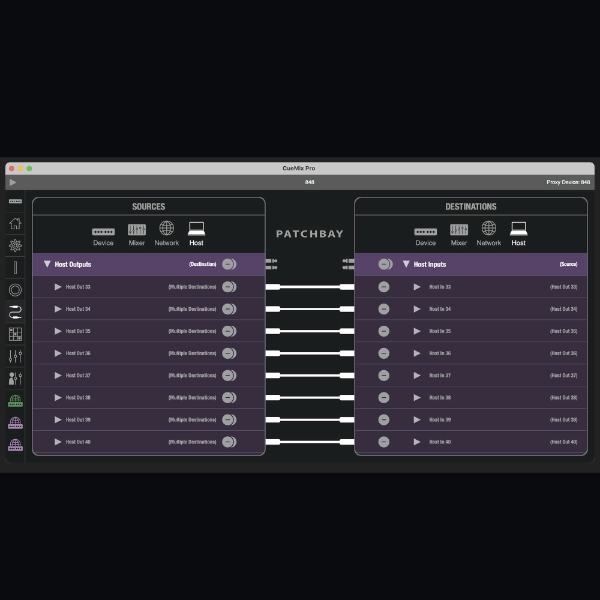Screen dimensions: 600x600
Task: Disconnect Host Out 39 from its destinations
Action: [x=229, y=420]
